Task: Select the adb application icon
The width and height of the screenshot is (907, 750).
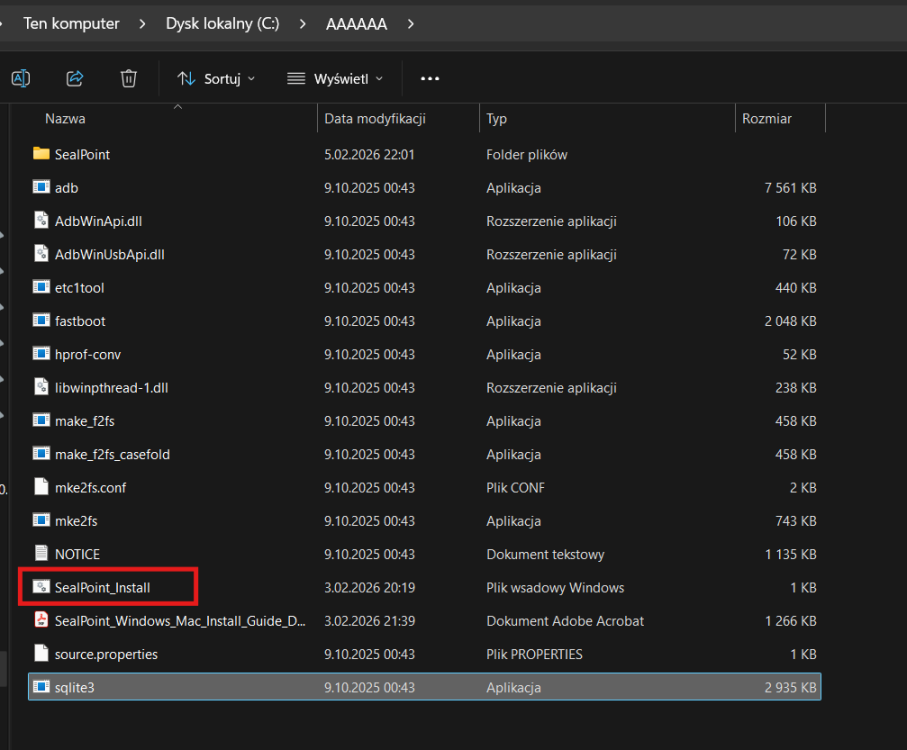Action: 41,187
